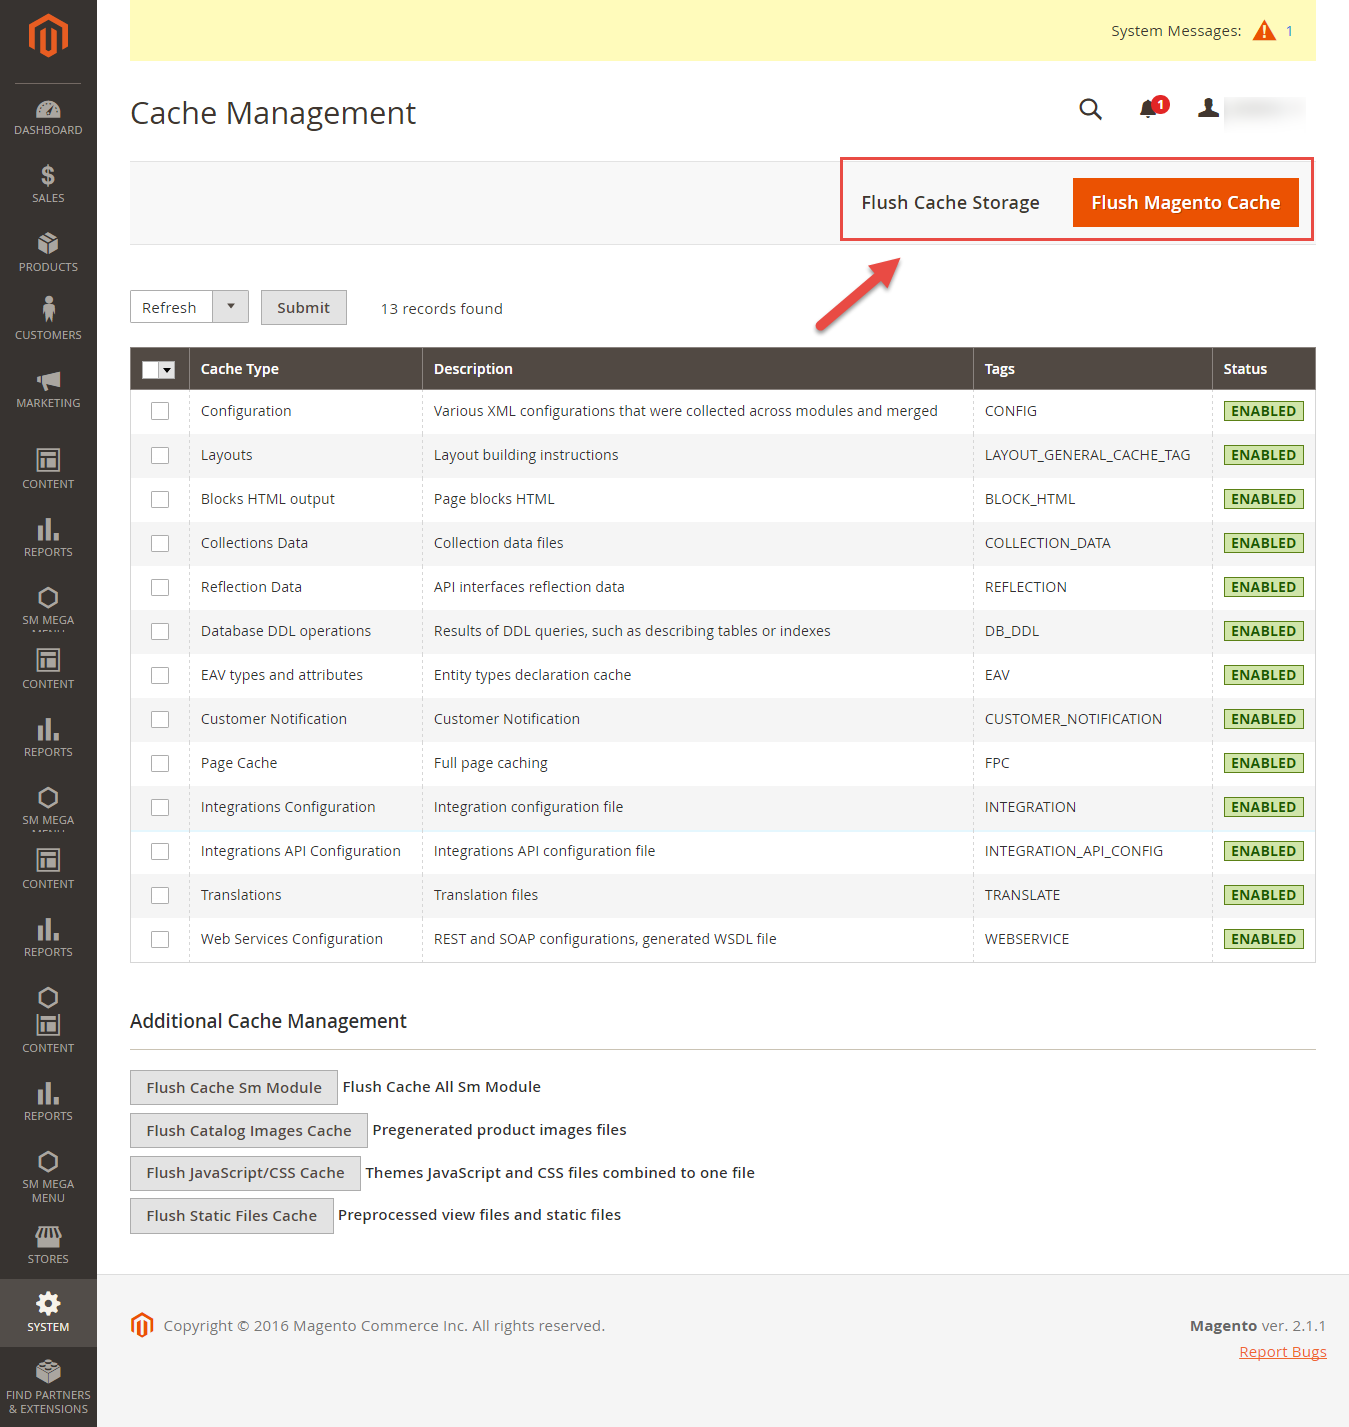1349x1427 pixels.
Task: Check the Database DDL operations checkbox
Action: tap(160, 631)
